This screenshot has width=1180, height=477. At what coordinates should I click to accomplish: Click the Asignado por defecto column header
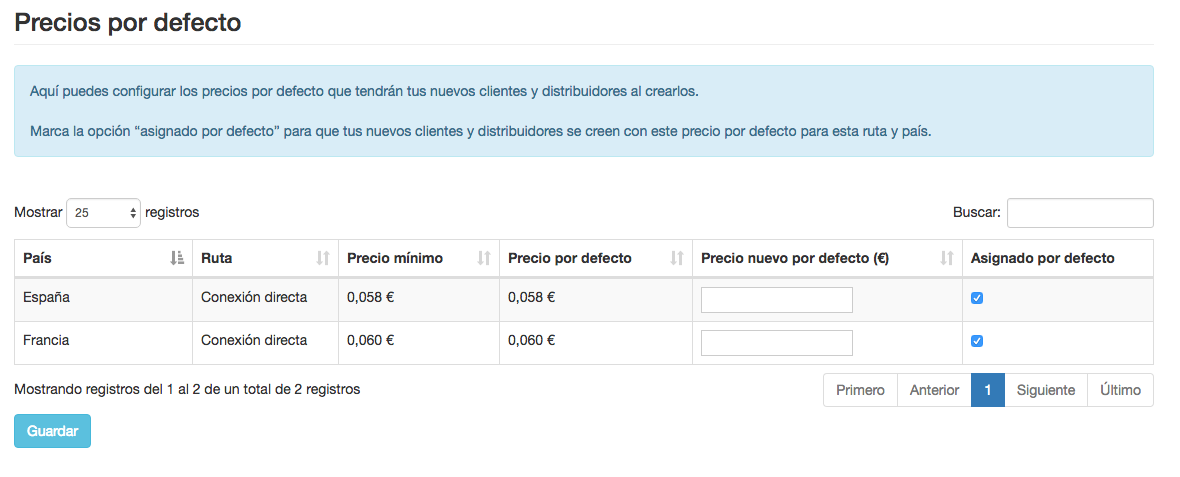1042,258
